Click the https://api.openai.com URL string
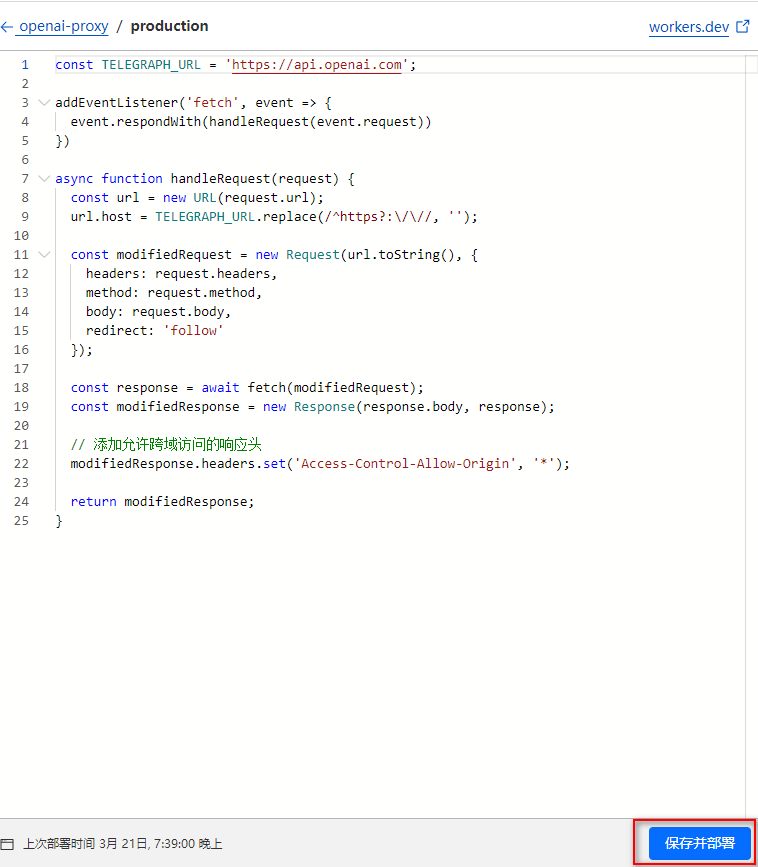Screen dimensions: 758x867 point(317,65)
